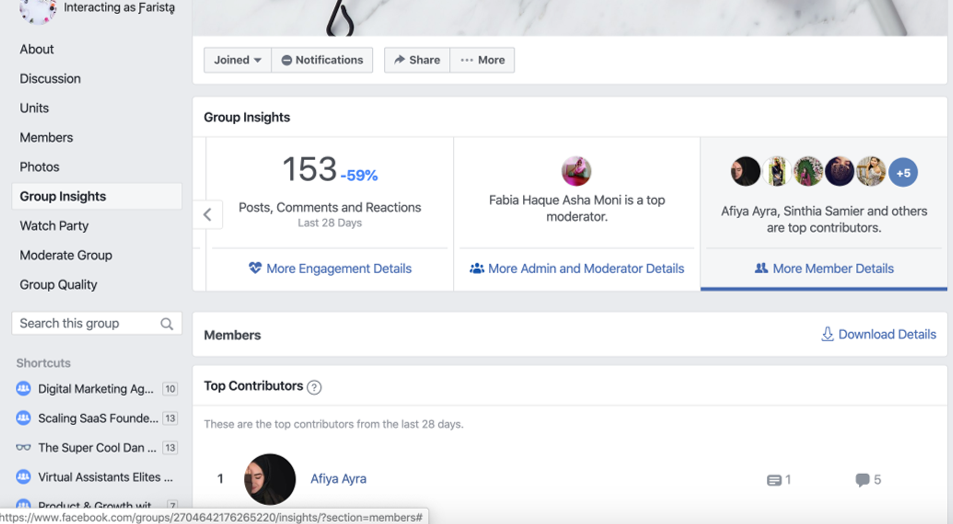Click the +5 more contributors badge

pyautogui.click(x=903, y=173)
